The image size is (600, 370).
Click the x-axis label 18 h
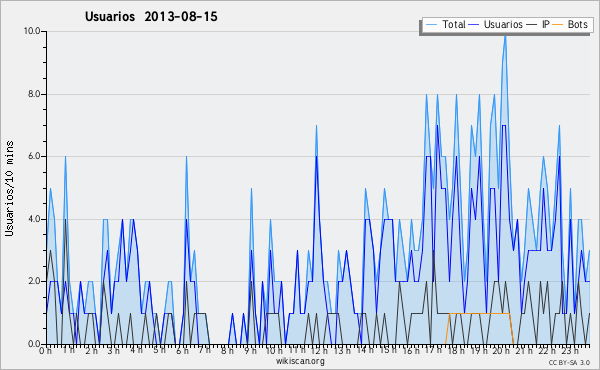(456, 351)
